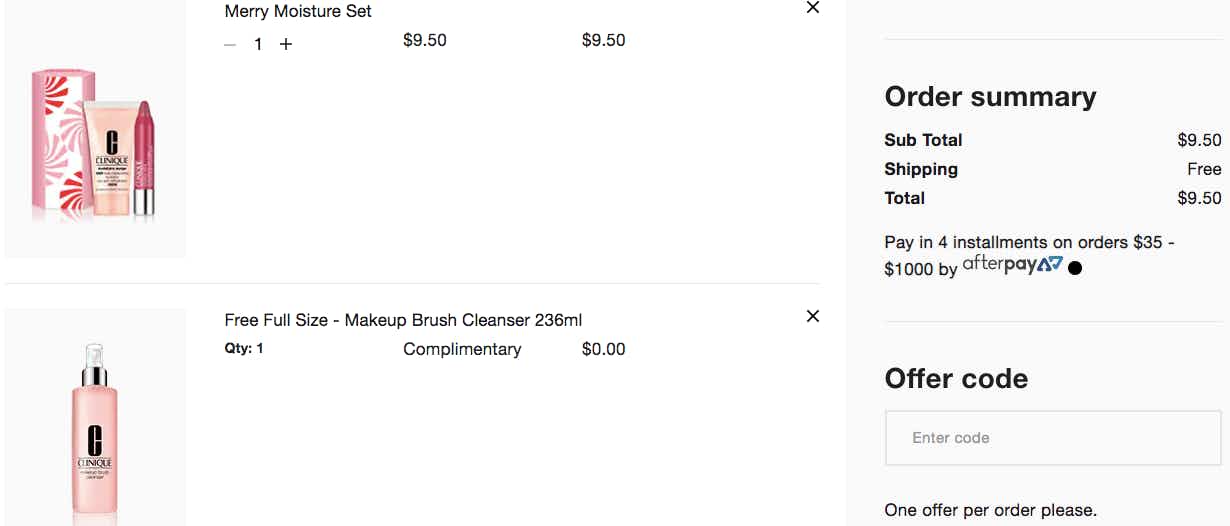Select the quantity value between minus and plus
Screen dimensions: 1230x526
[x=258, y=44]
